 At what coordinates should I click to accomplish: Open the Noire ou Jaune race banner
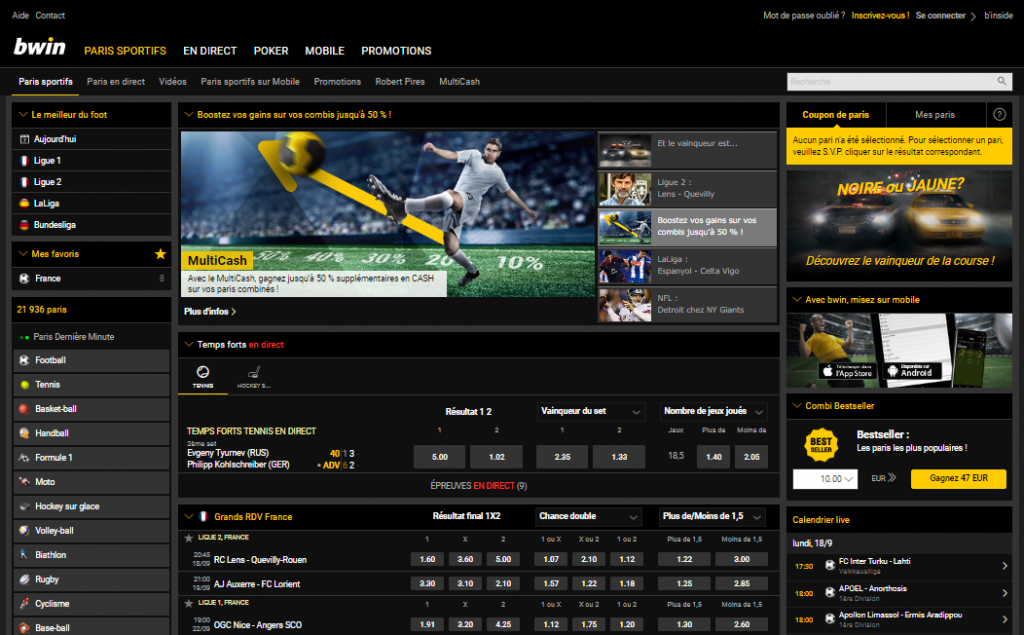[899, 226]
